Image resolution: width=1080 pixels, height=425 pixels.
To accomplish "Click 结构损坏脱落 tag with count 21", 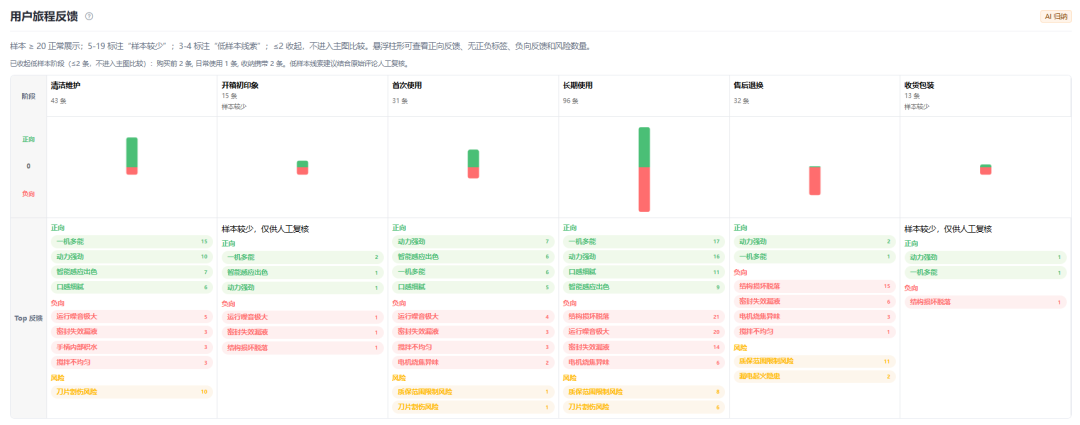I will [644, 317].
